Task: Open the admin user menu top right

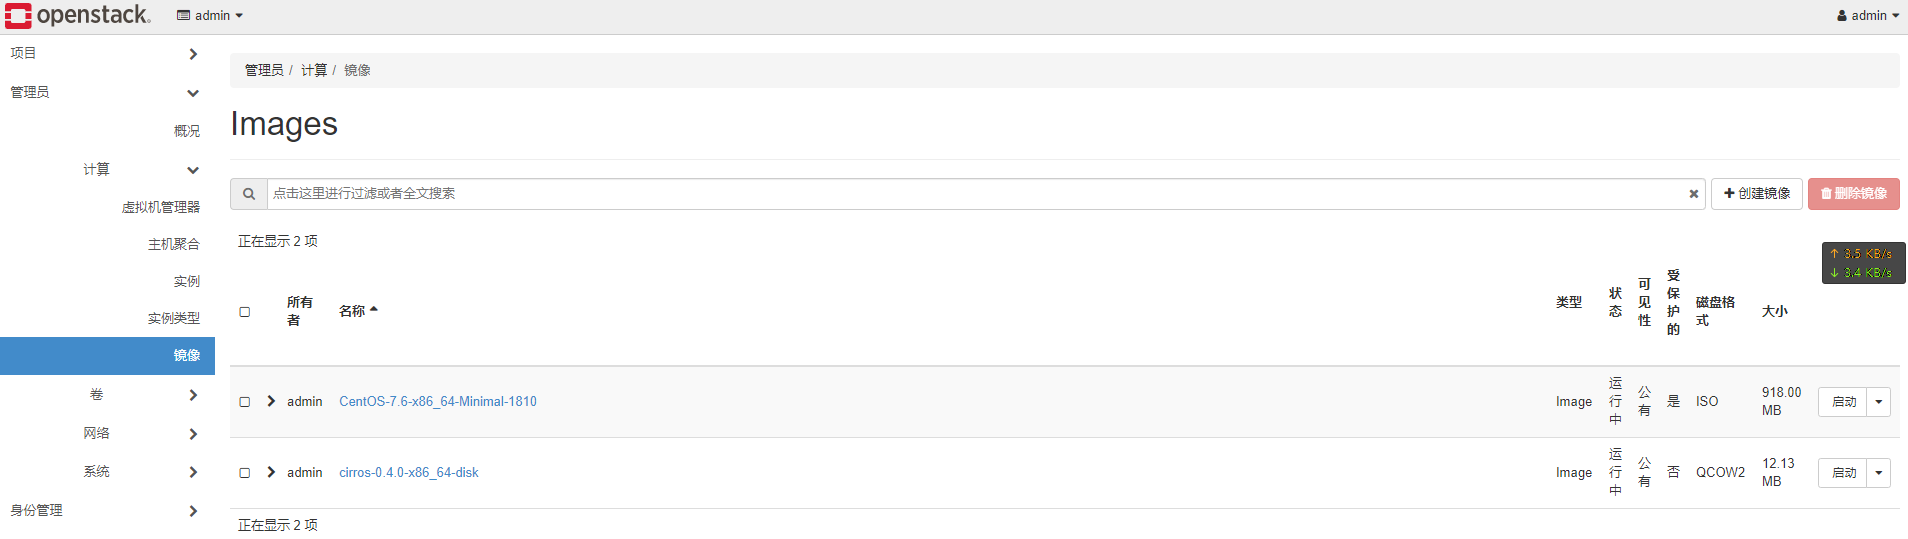Action: pyautogui.click(x=1867, y=15)
